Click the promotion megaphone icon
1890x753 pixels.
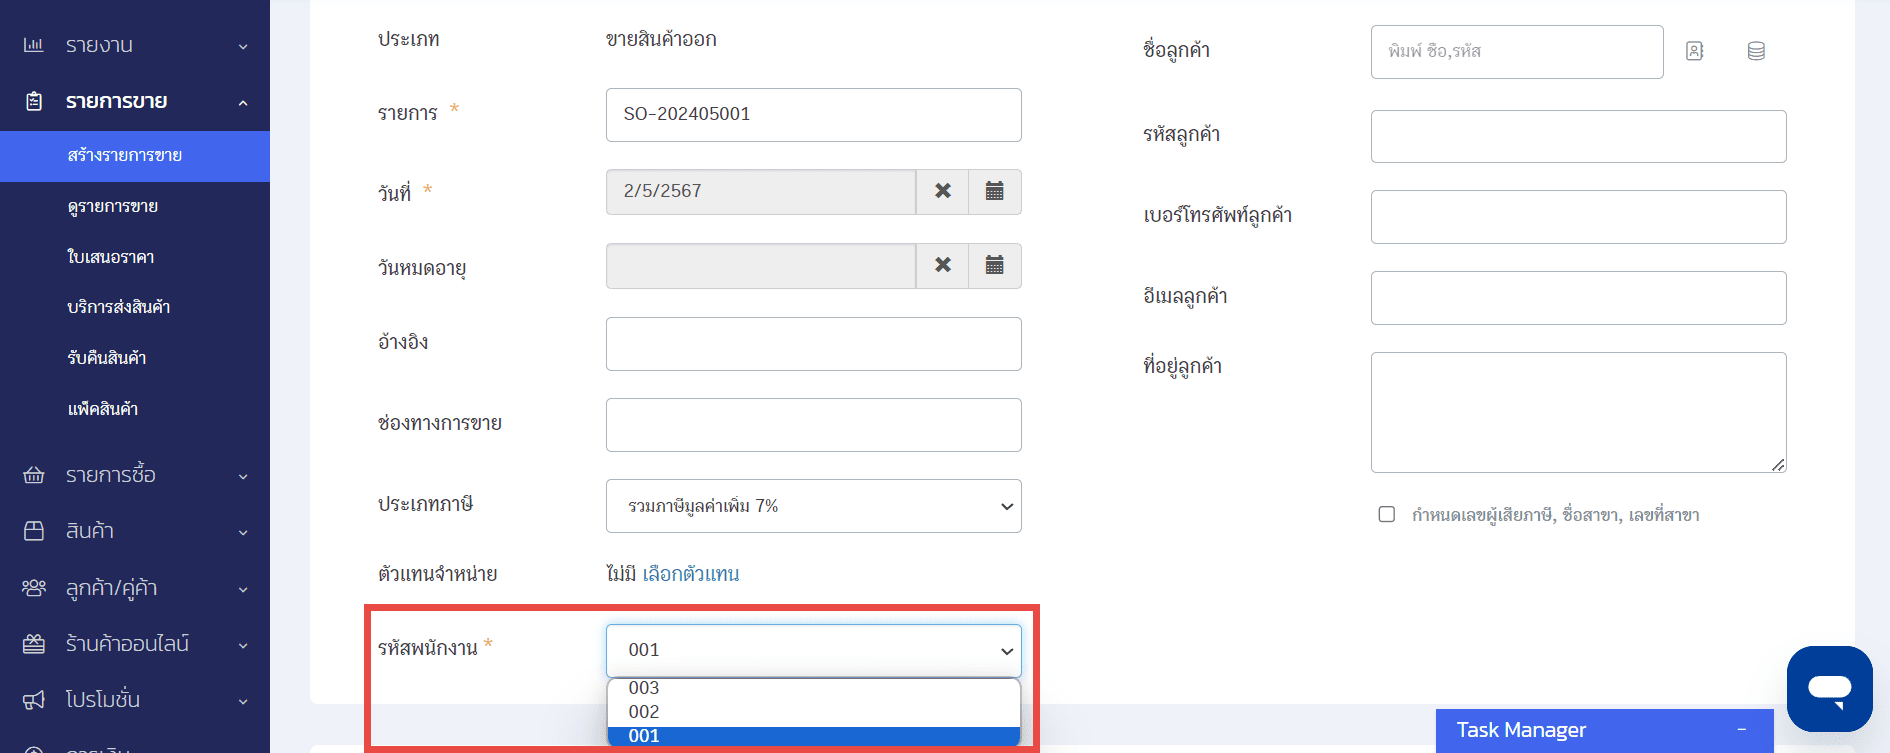(34, 700)
